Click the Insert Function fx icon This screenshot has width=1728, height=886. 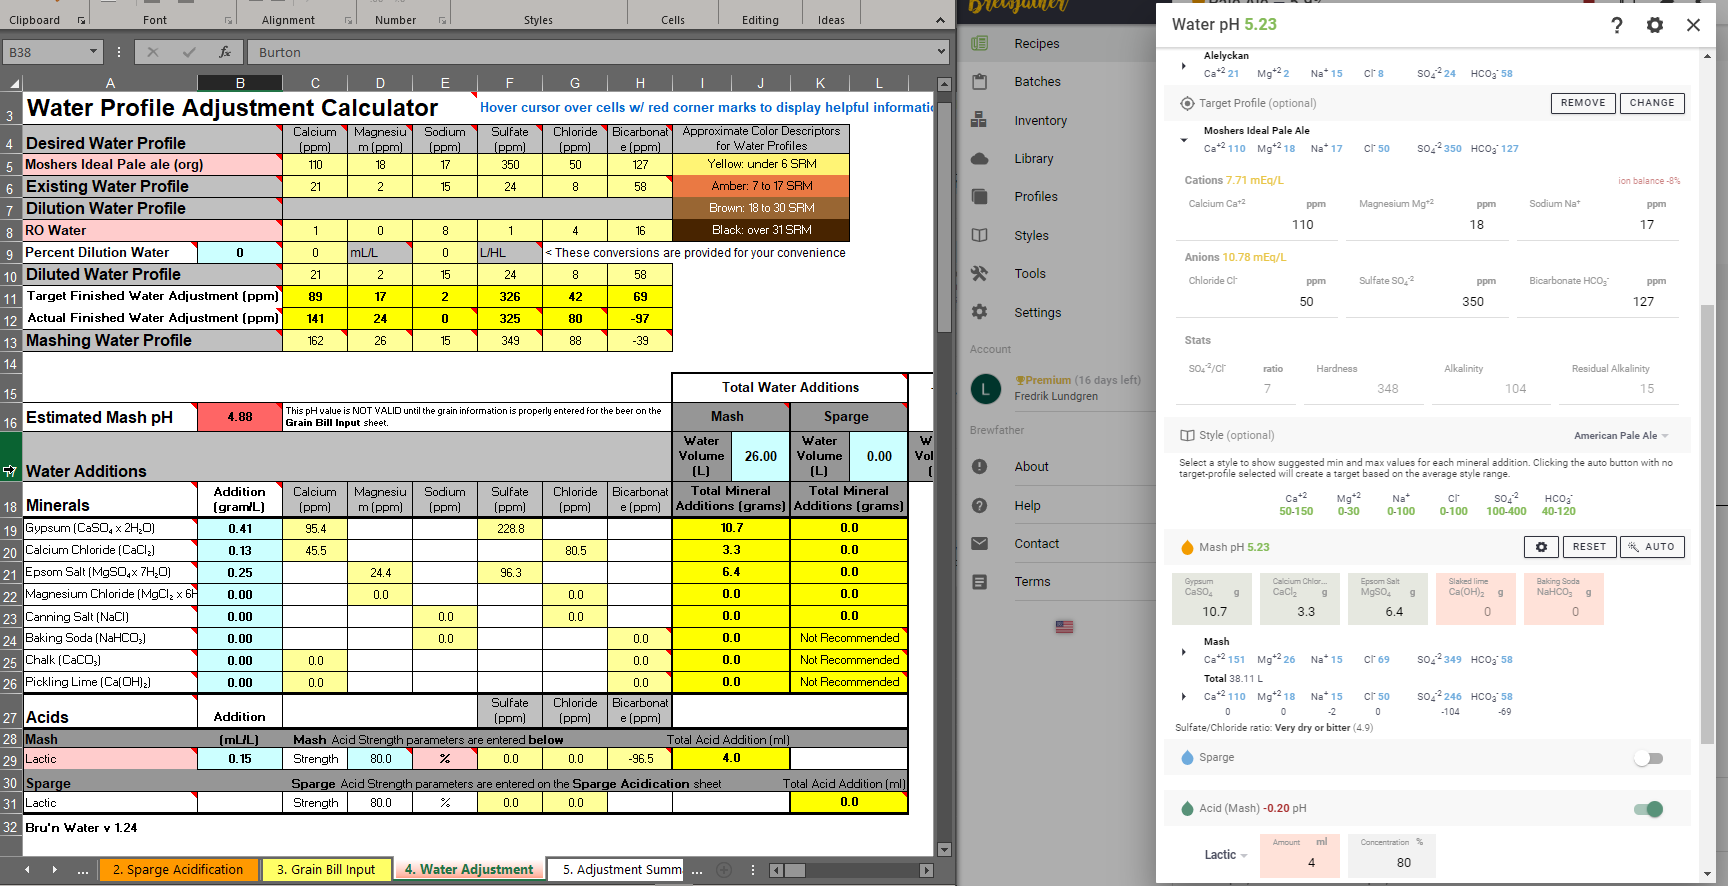click(225, 52)
